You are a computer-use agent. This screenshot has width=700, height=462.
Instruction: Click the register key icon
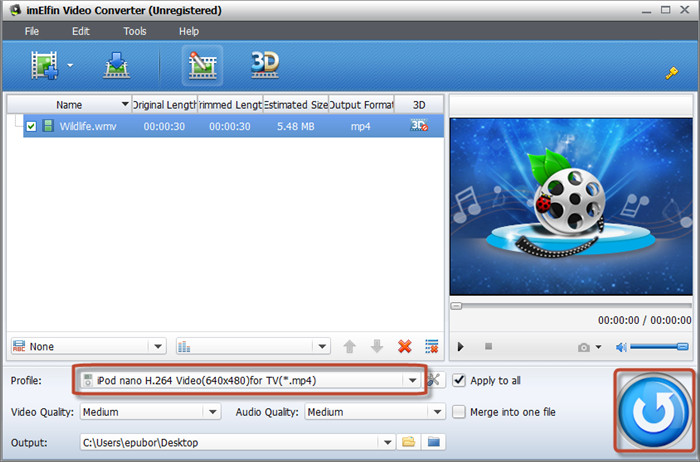coord(671,72)
